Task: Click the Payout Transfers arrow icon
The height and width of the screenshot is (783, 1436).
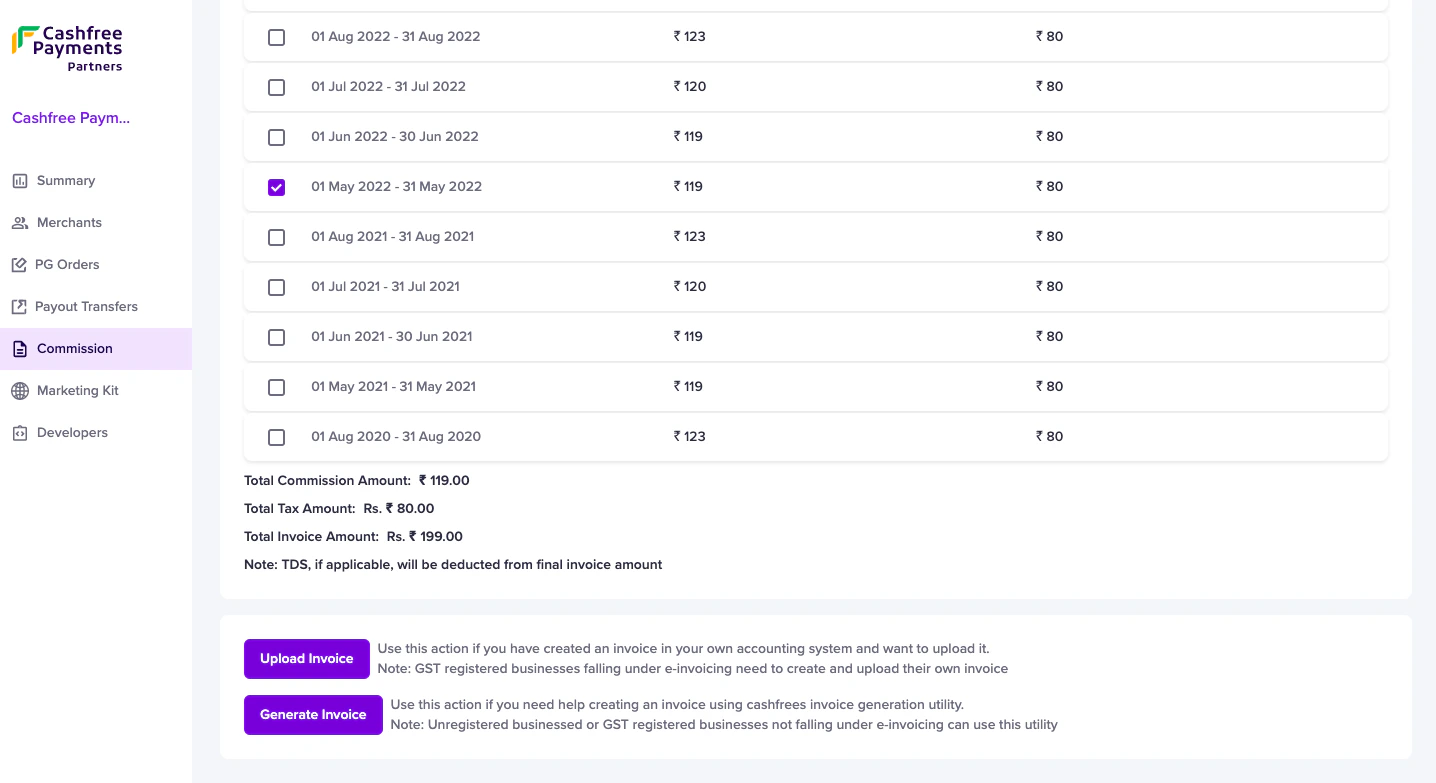Action: pos(19,307)
